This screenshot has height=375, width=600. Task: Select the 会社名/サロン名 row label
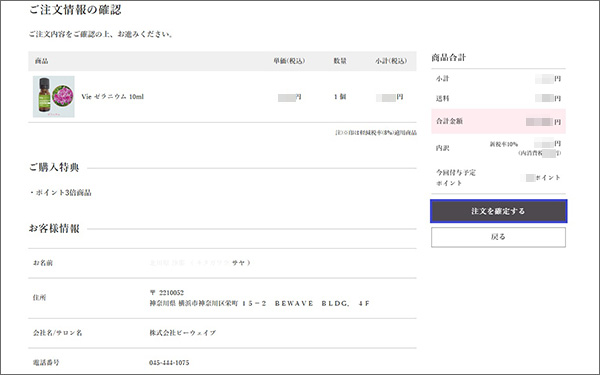point(57,333)
